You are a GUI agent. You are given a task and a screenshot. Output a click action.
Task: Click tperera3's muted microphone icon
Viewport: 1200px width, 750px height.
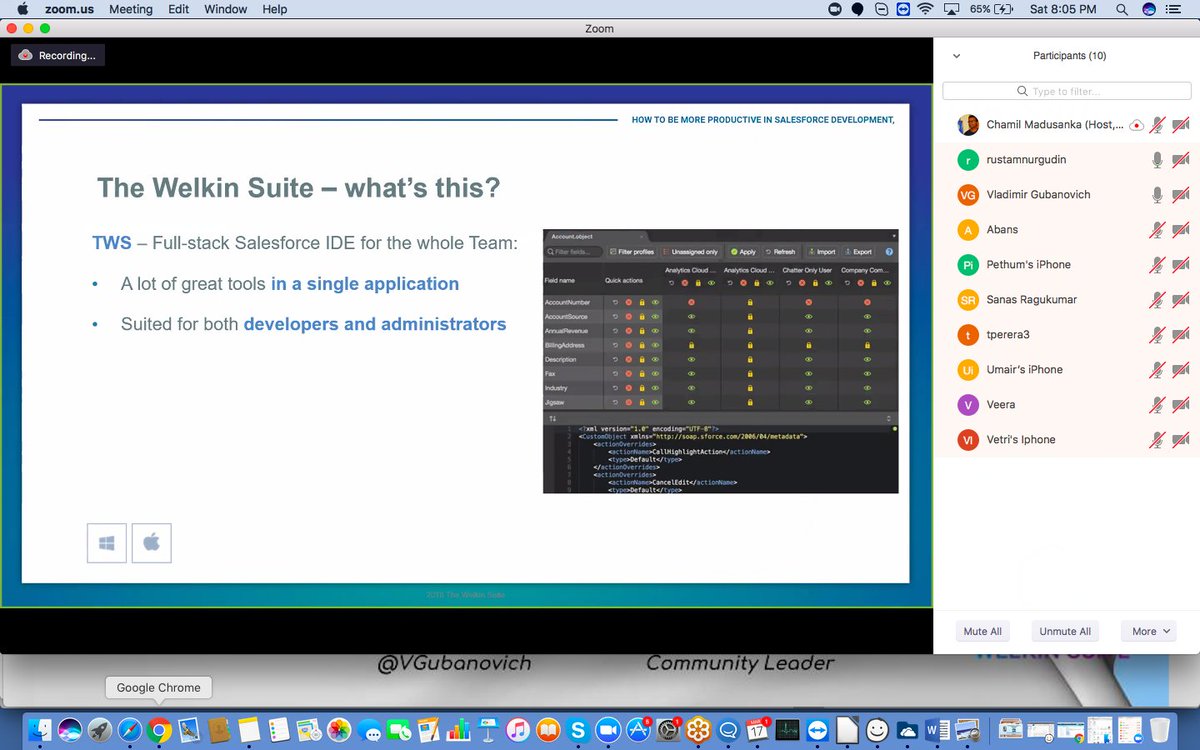point(1157,335)
